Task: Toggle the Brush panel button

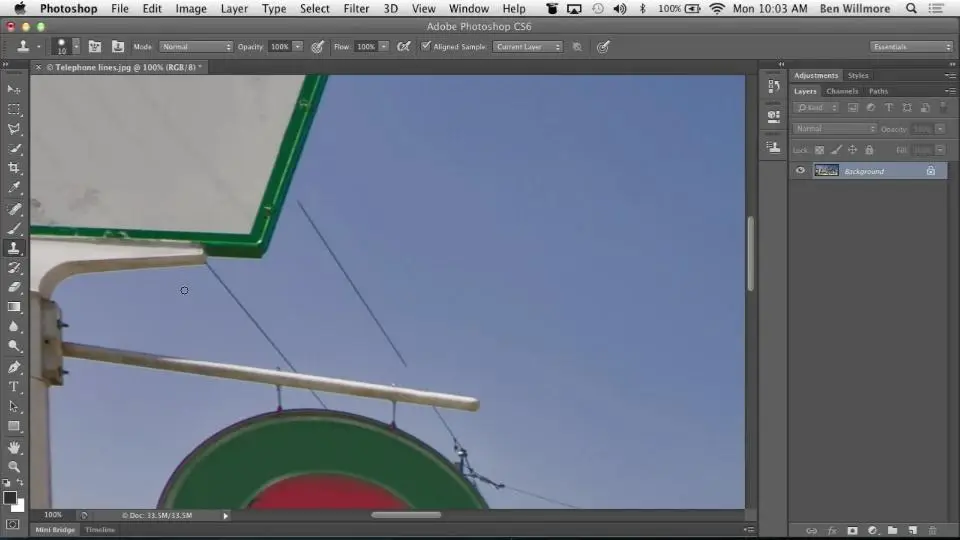Action: [x=94, y=47]
